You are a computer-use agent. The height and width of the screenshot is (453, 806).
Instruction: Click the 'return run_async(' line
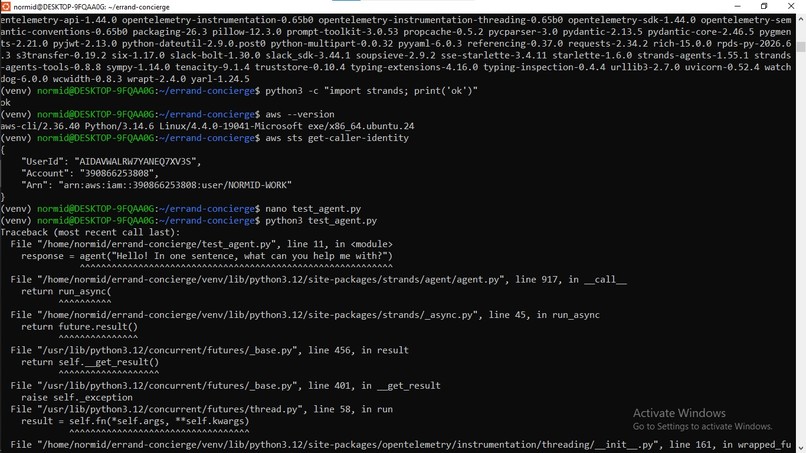tap(66, 292)
